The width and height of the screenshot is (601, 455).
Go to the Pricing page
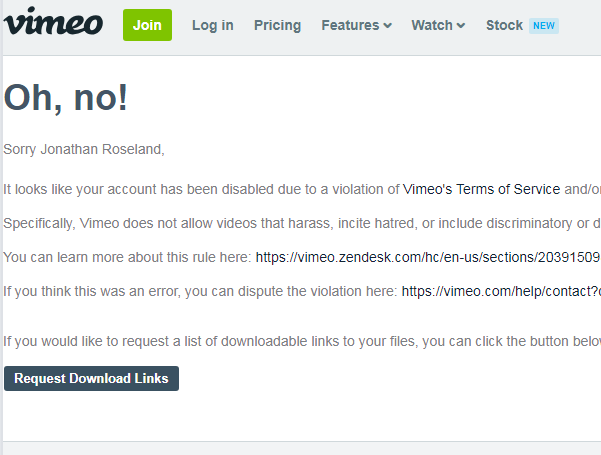(278, 25)
